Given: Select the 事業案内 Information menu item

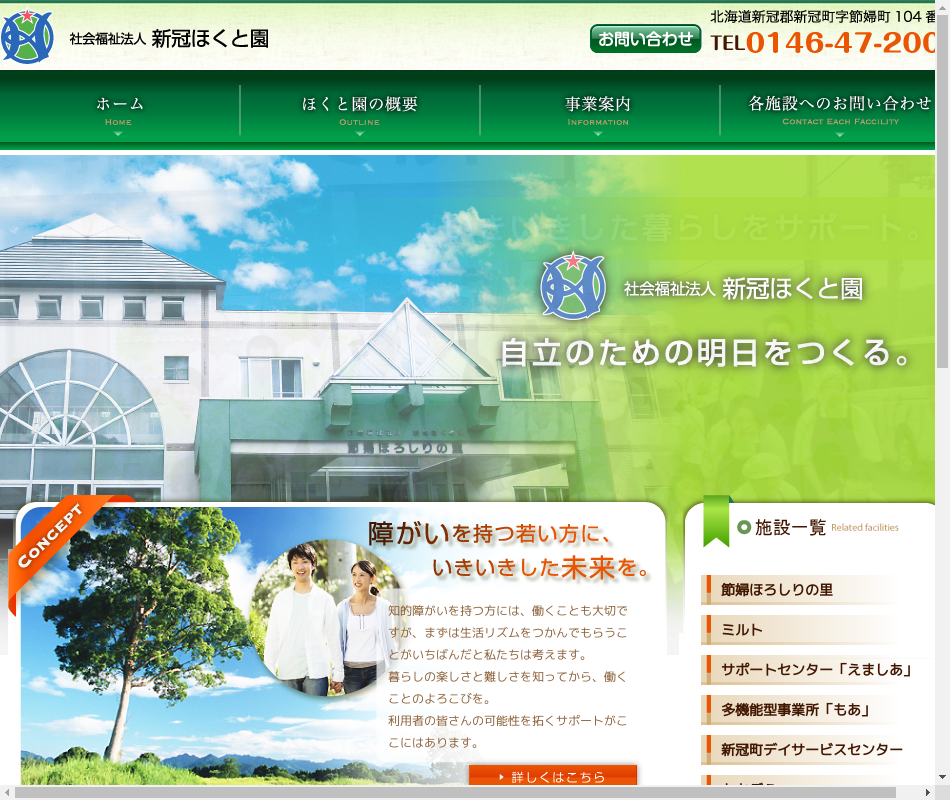Looking at the screenshot, I should tap(598, 108).
